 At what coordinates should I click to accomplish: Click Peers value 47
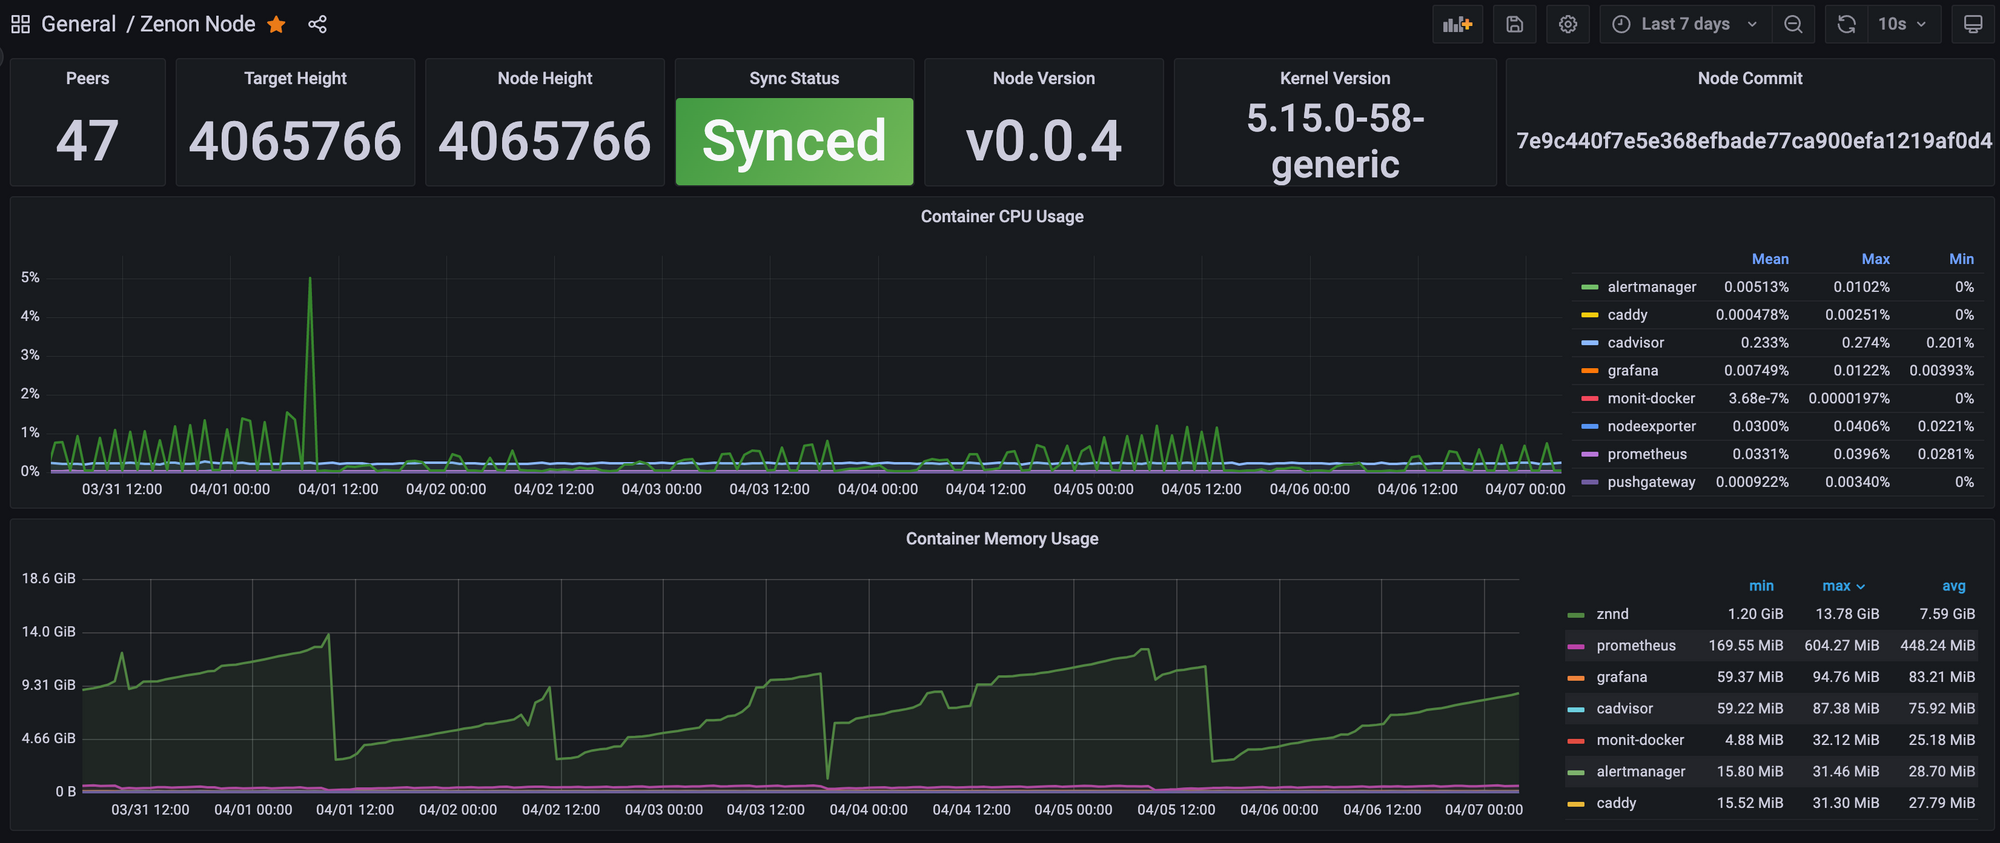(88, 141)
